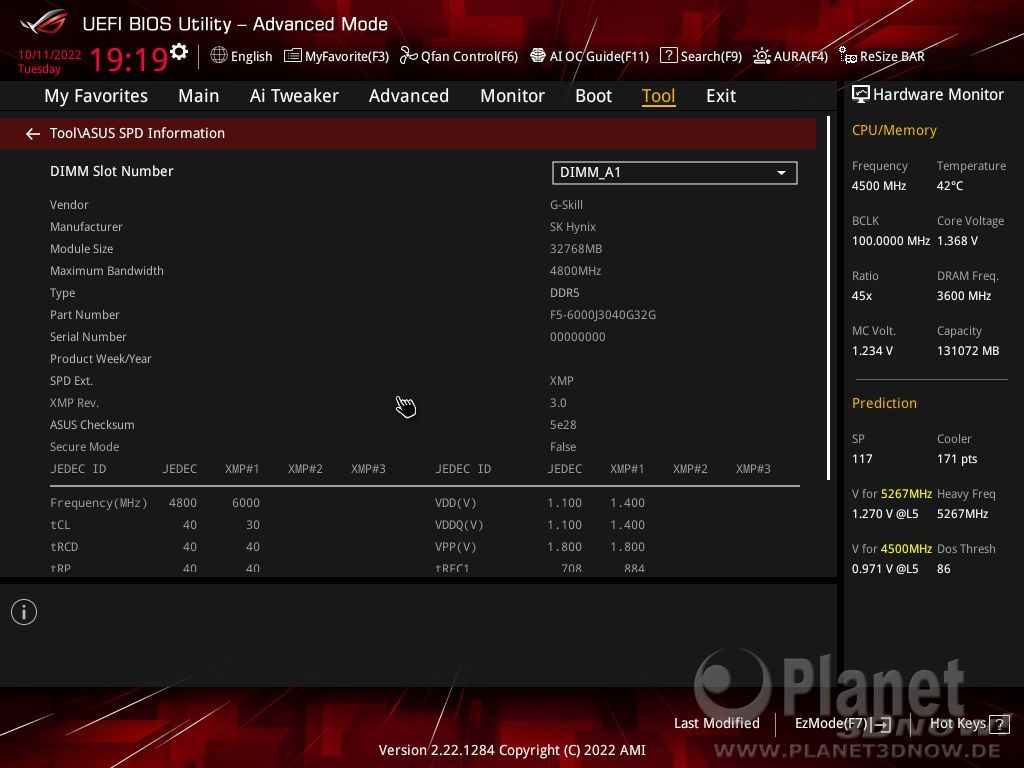
Task: Click the Maximum Bandwidth 4800MHz value
Action: 575,270
